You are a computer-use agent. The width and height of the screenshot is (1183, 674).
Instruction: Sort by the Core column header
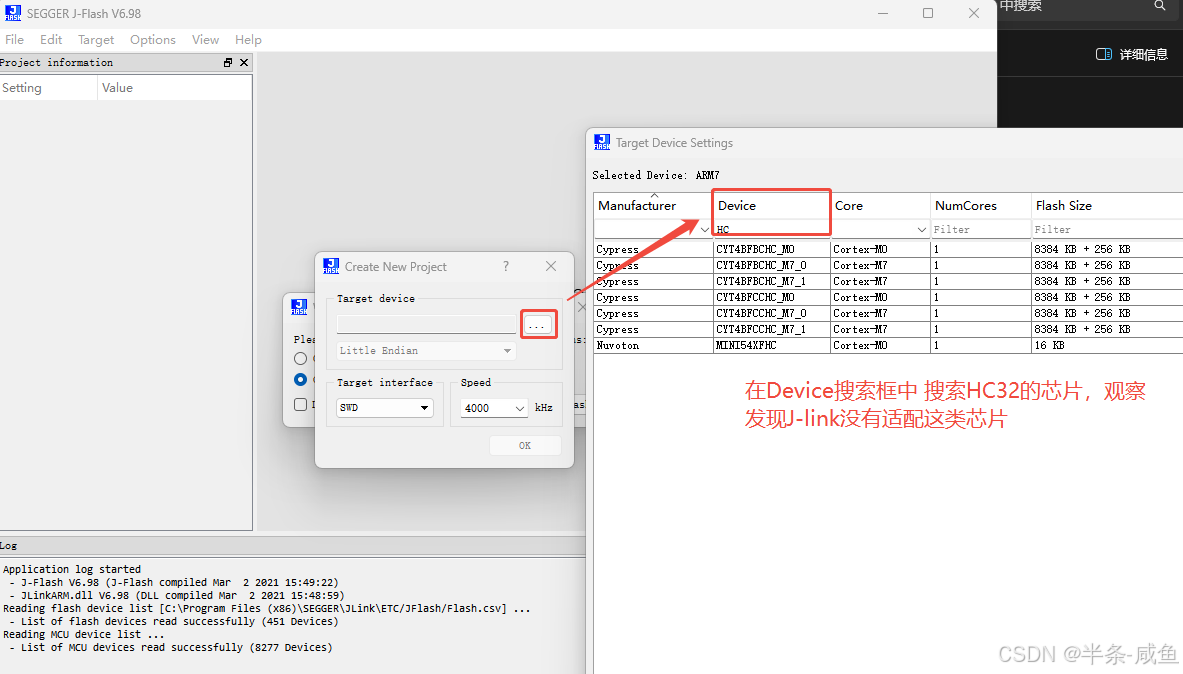pos(880,206)
